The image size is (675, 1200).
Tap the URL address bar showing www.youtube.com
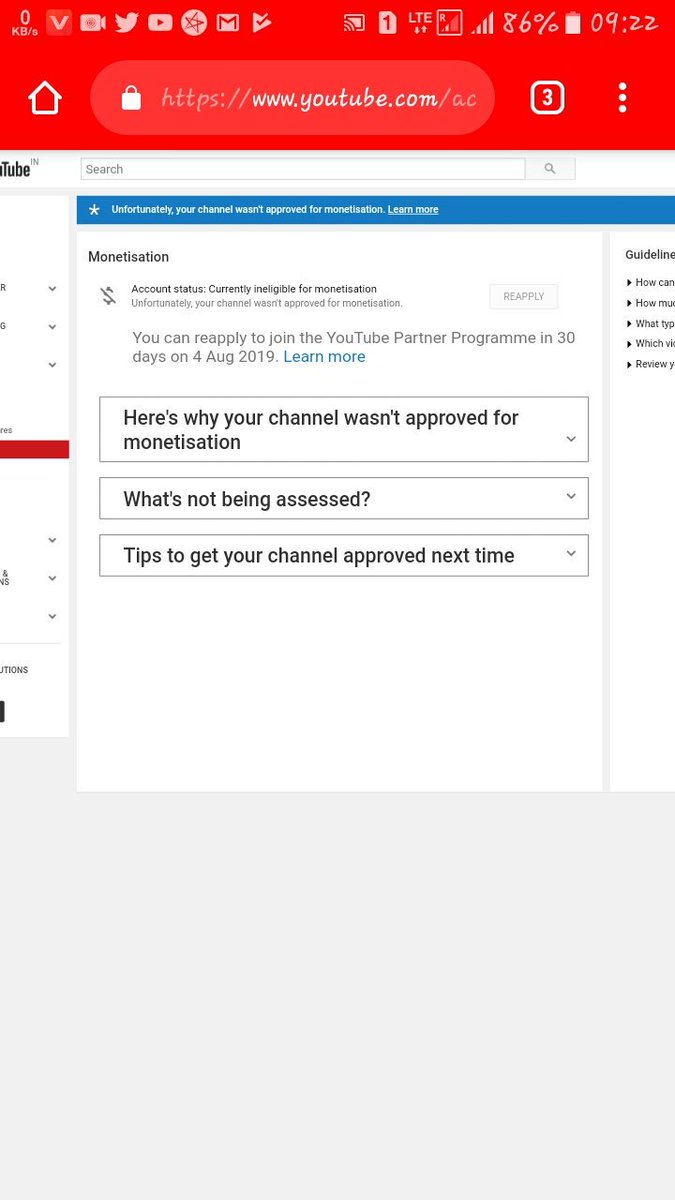(x=292, y=98)
